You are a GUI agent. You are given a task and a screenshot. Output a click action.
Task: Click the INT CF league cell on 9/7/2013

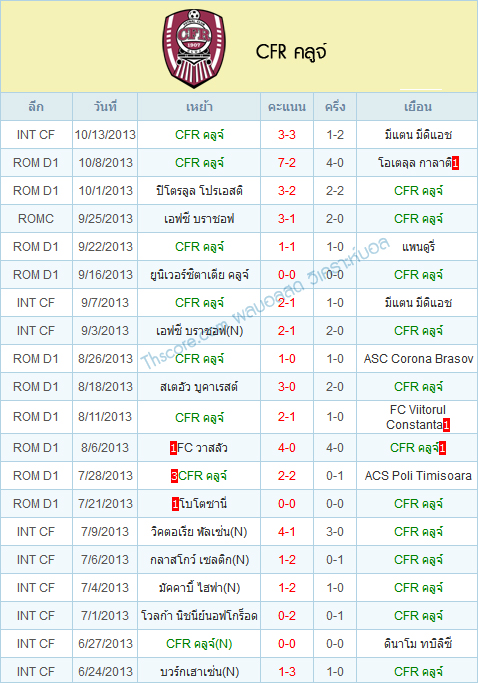click(36, 303)
